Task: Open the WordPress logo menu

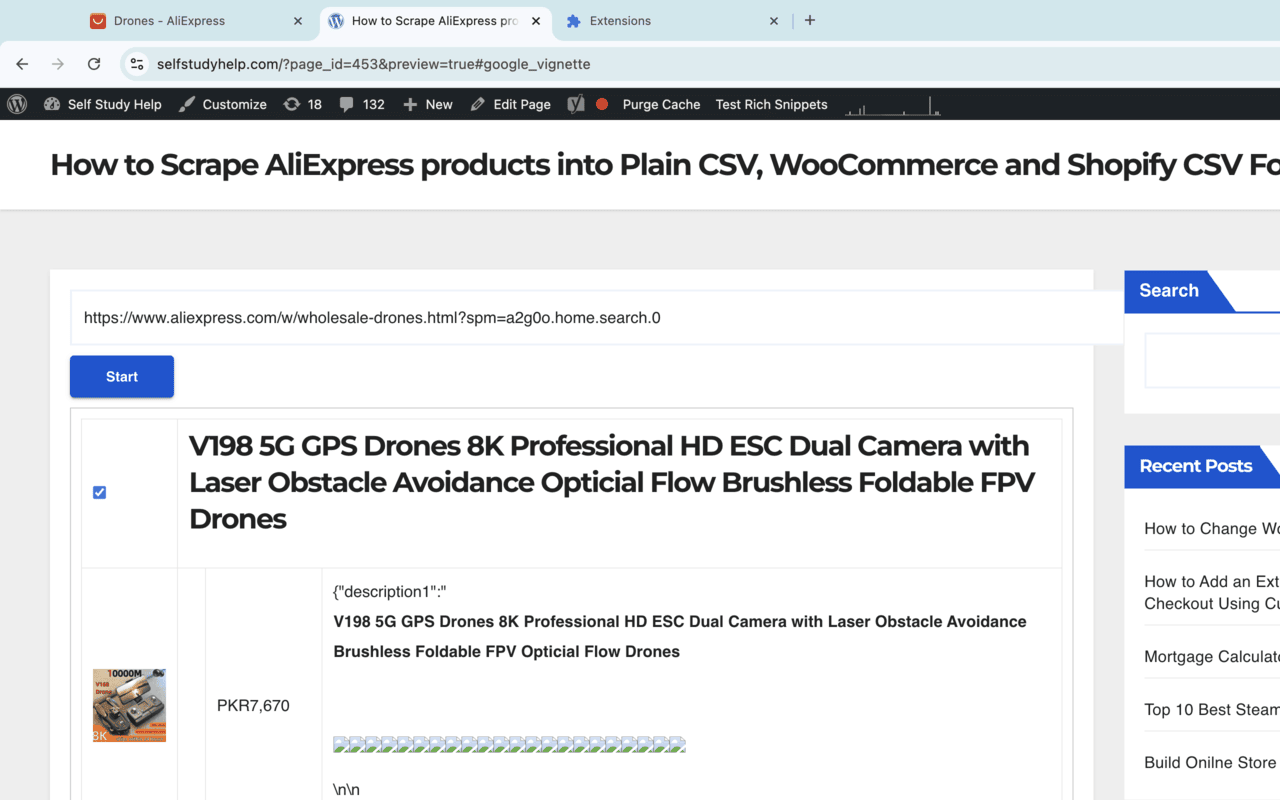Action: [16, 103]
